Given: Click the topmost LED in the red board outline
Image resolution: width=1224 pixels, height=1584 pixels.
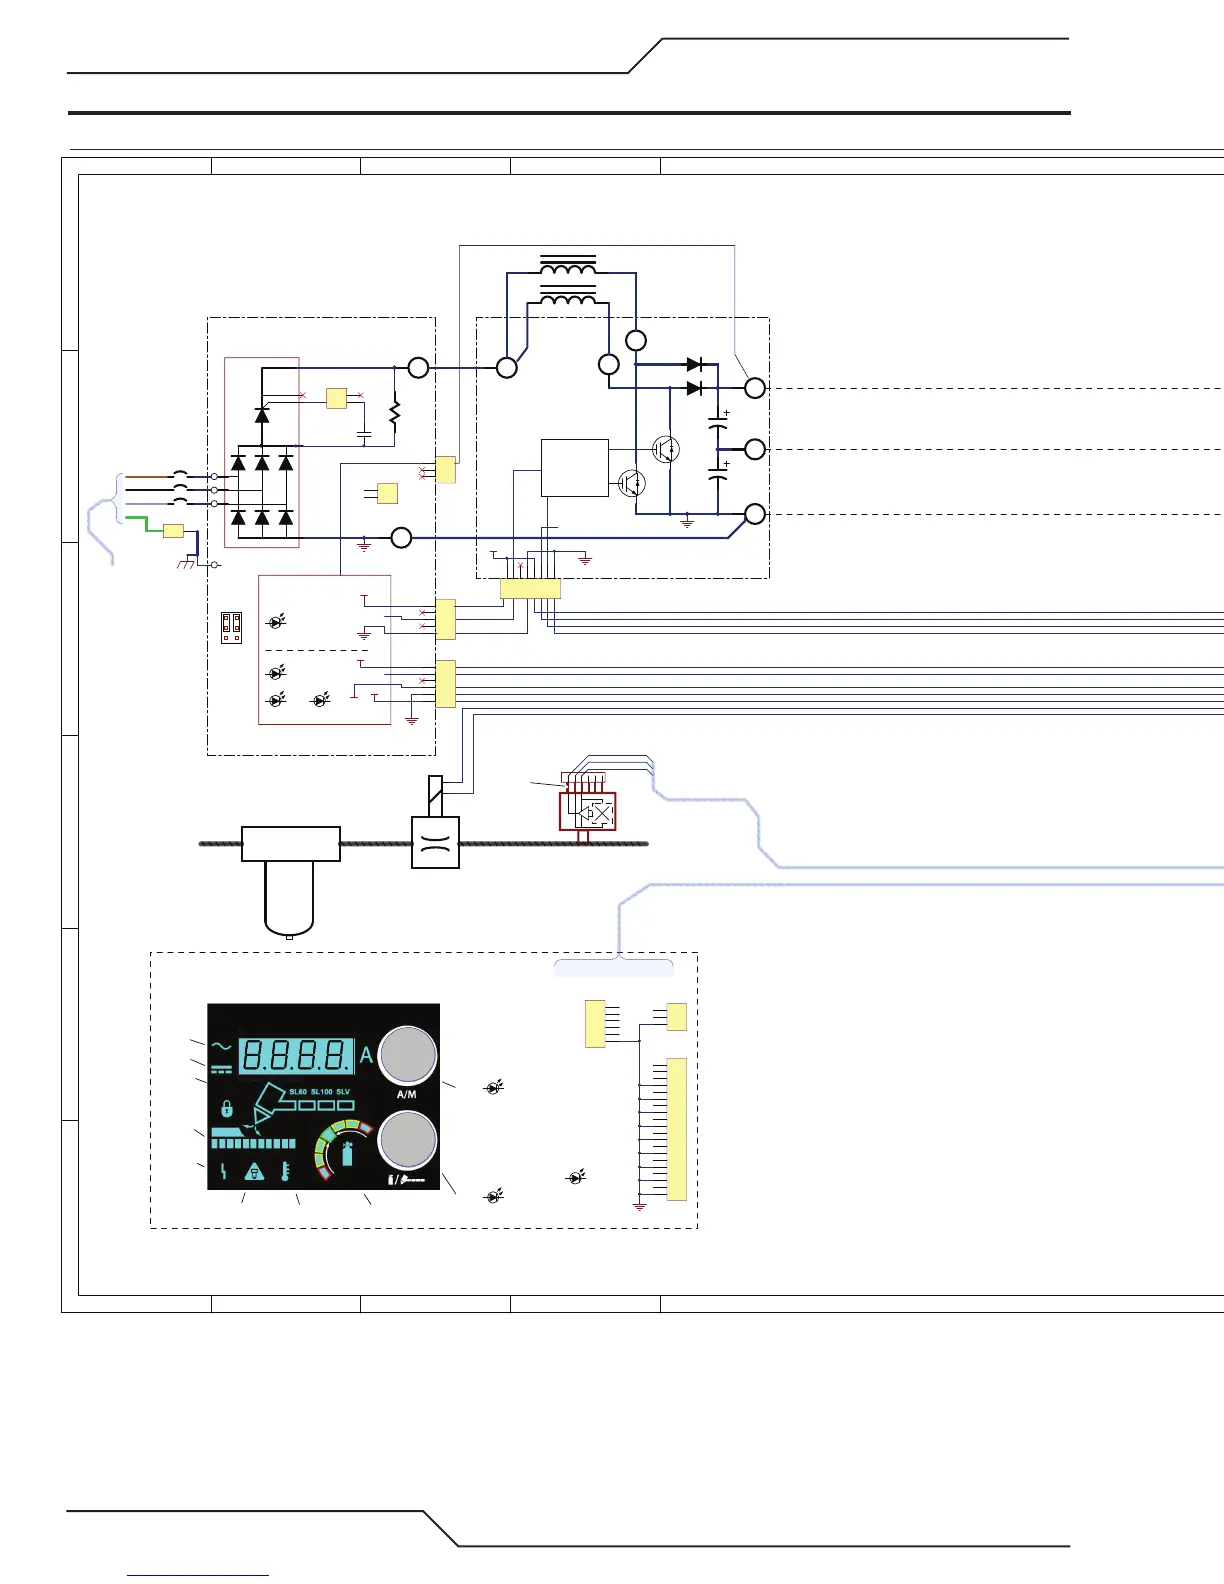Looking at the screenshot, I should (277, 622).
